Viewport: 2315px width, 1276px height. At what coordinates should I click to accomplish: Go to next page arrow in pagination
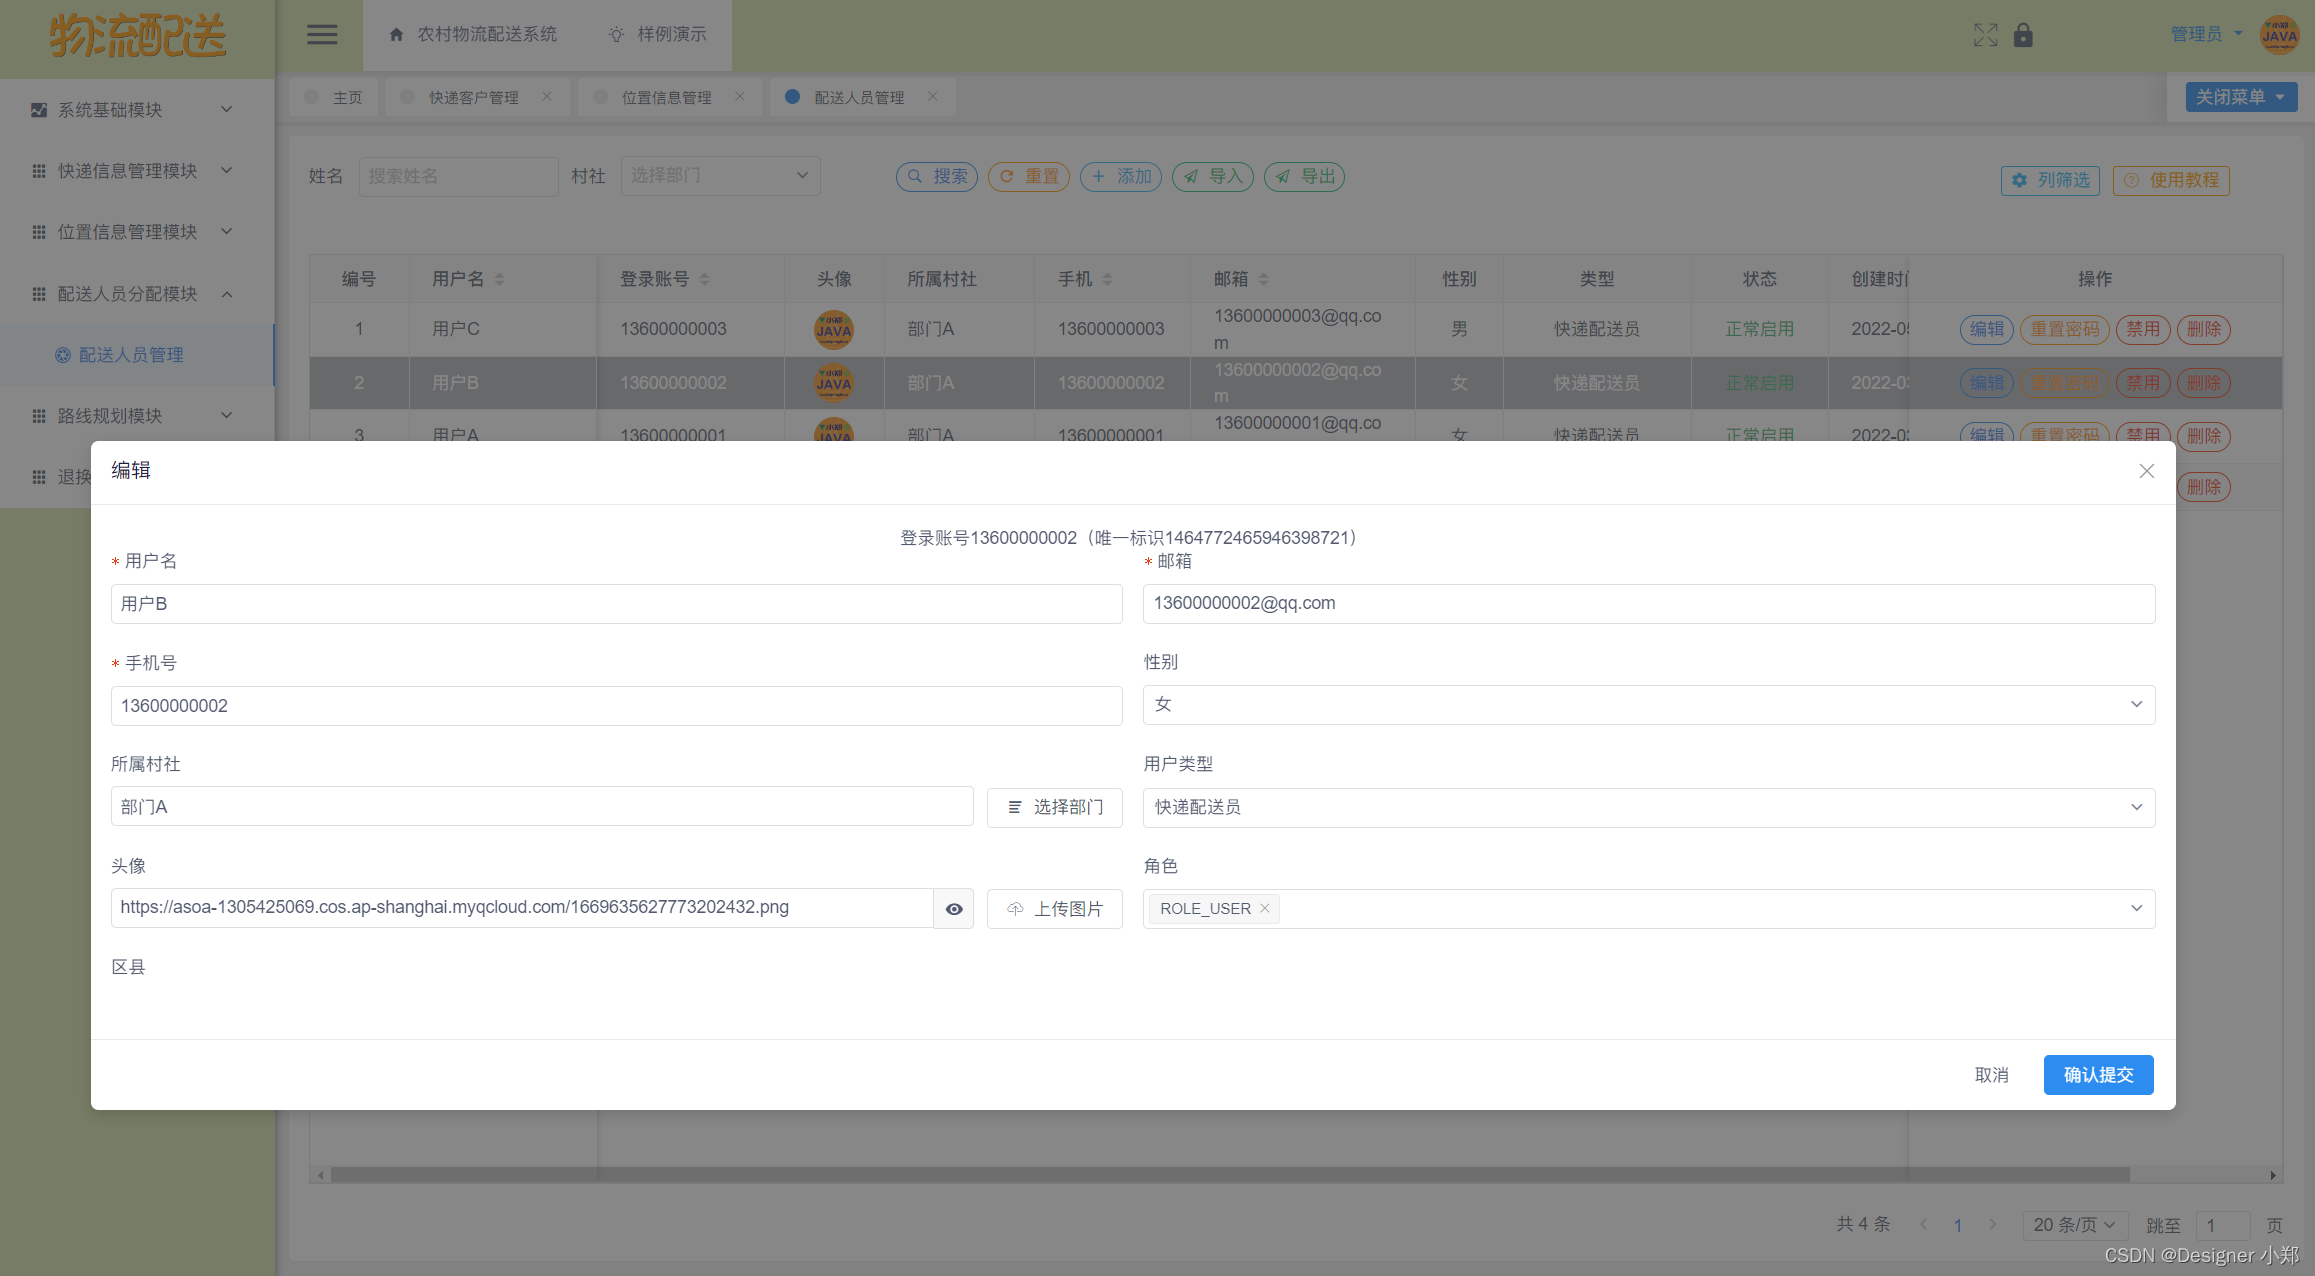point(1992,1225)
